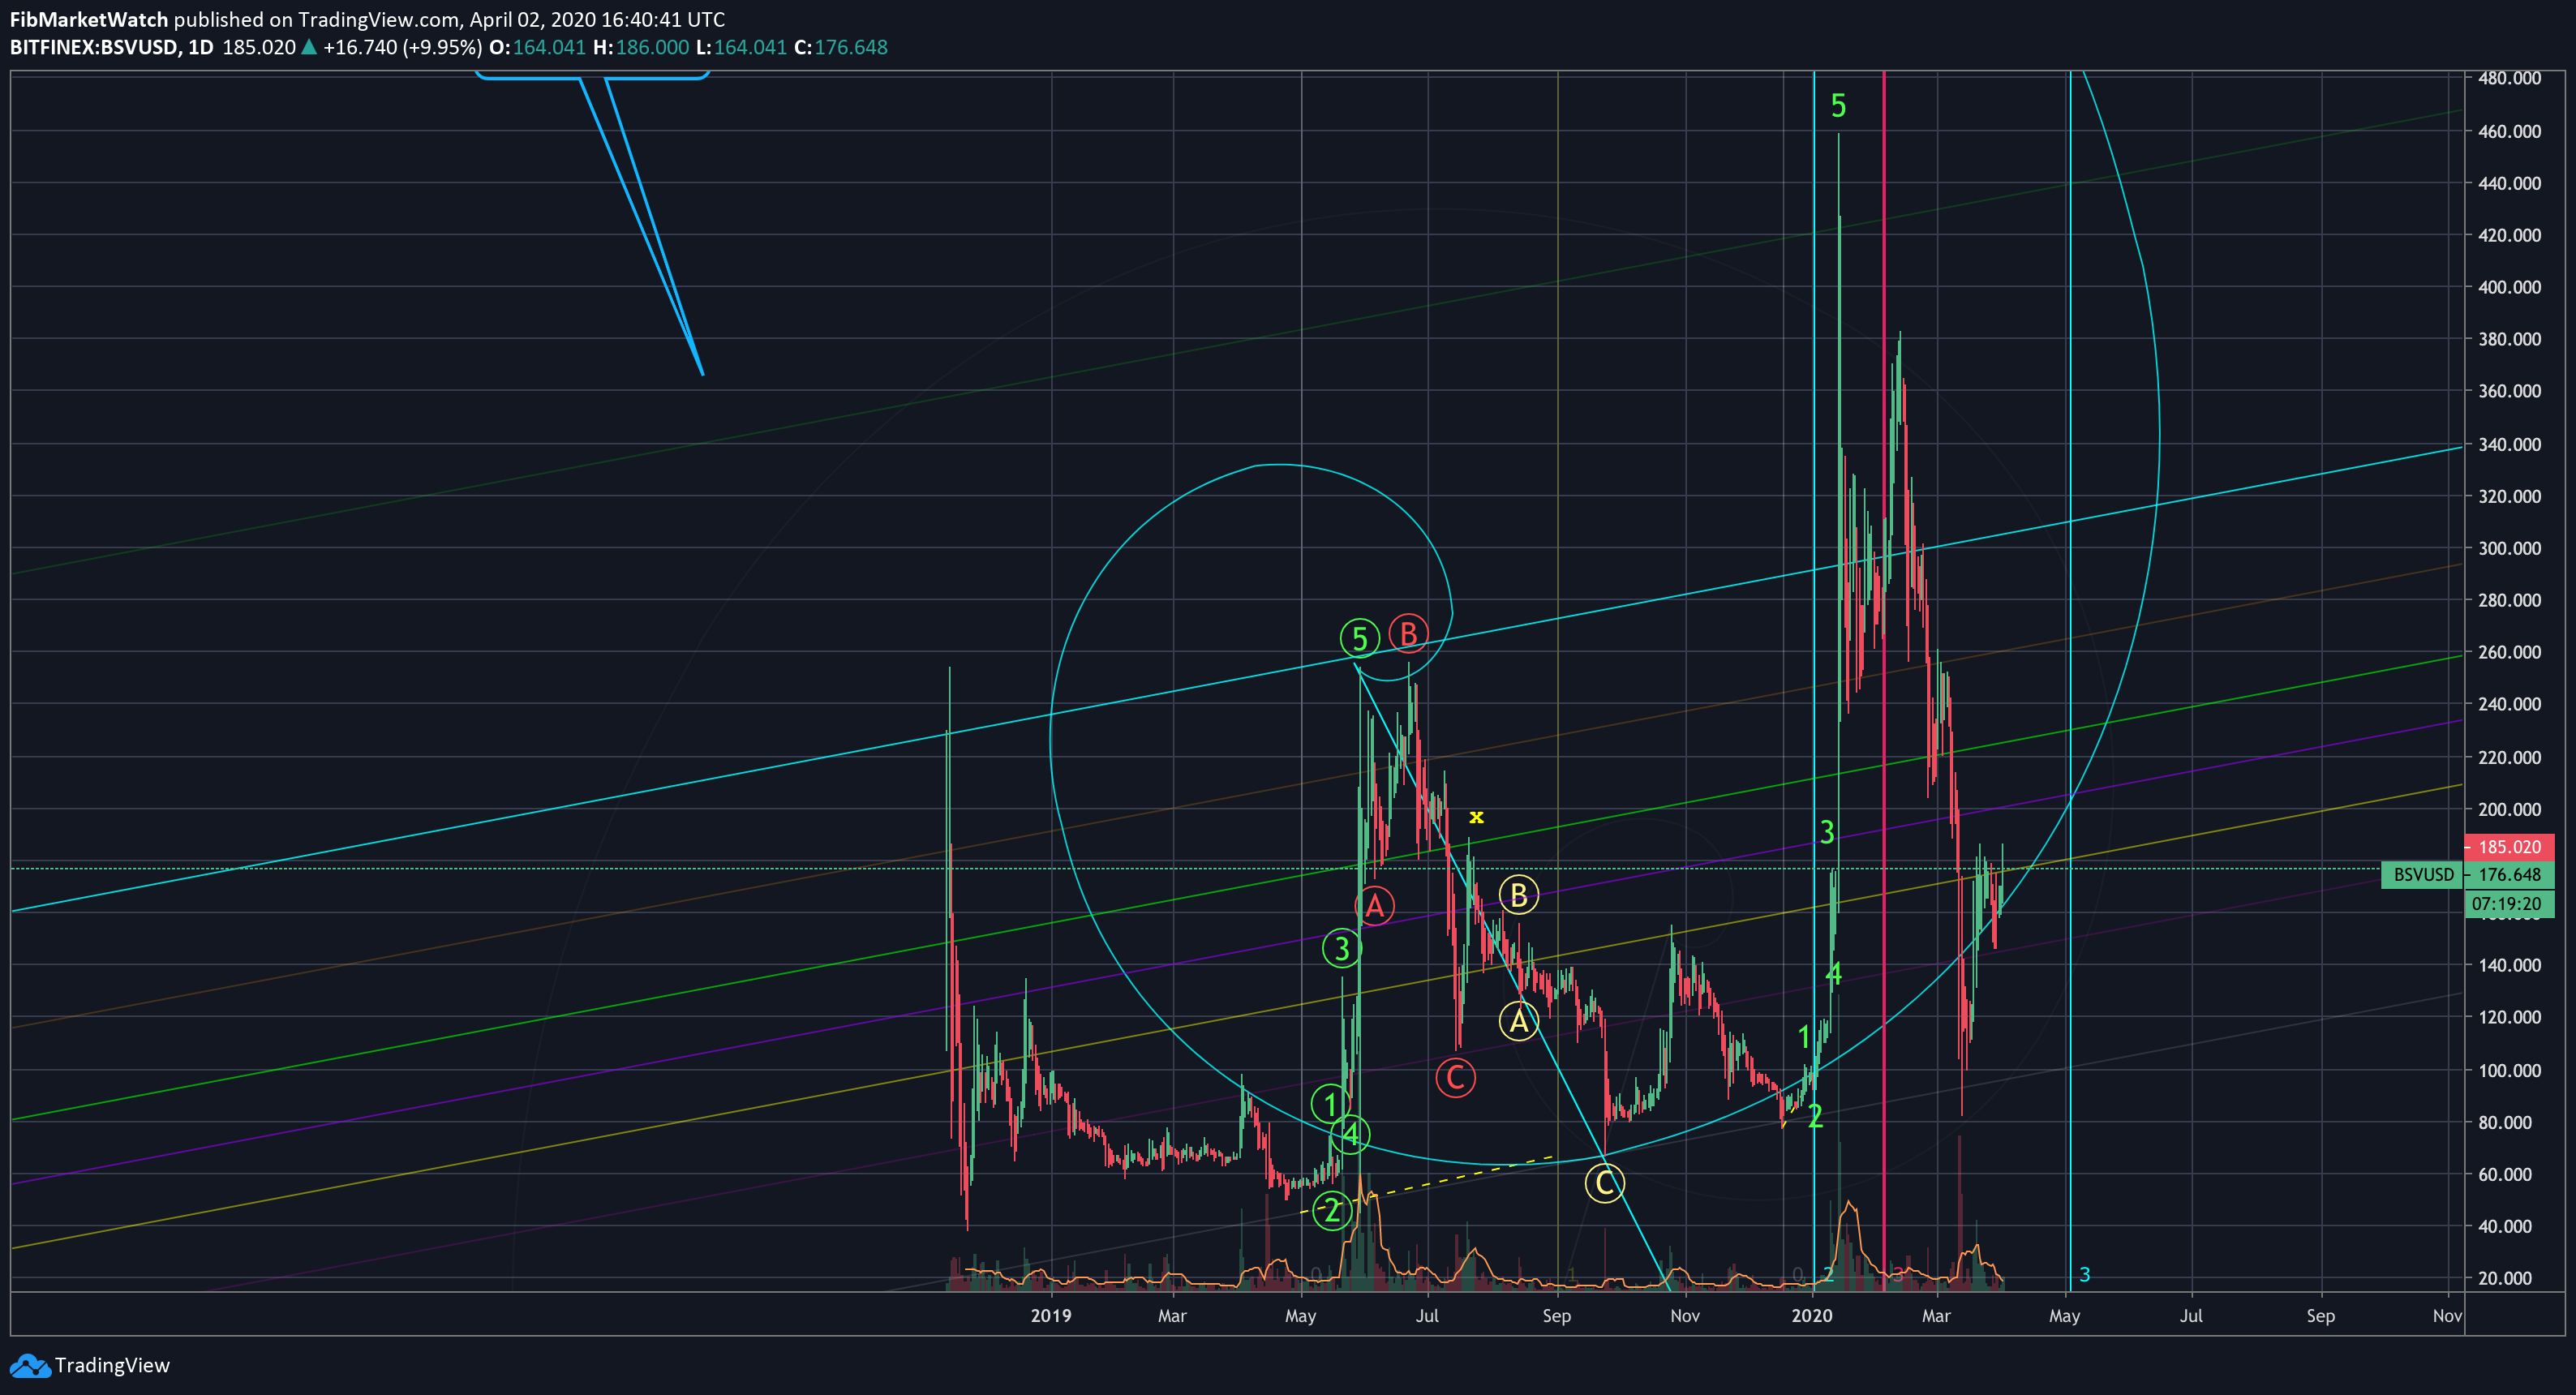The image size is (2576, 1395).
Task: Select the green circled 4 wave label
Action: (x=1350, y=1134)
